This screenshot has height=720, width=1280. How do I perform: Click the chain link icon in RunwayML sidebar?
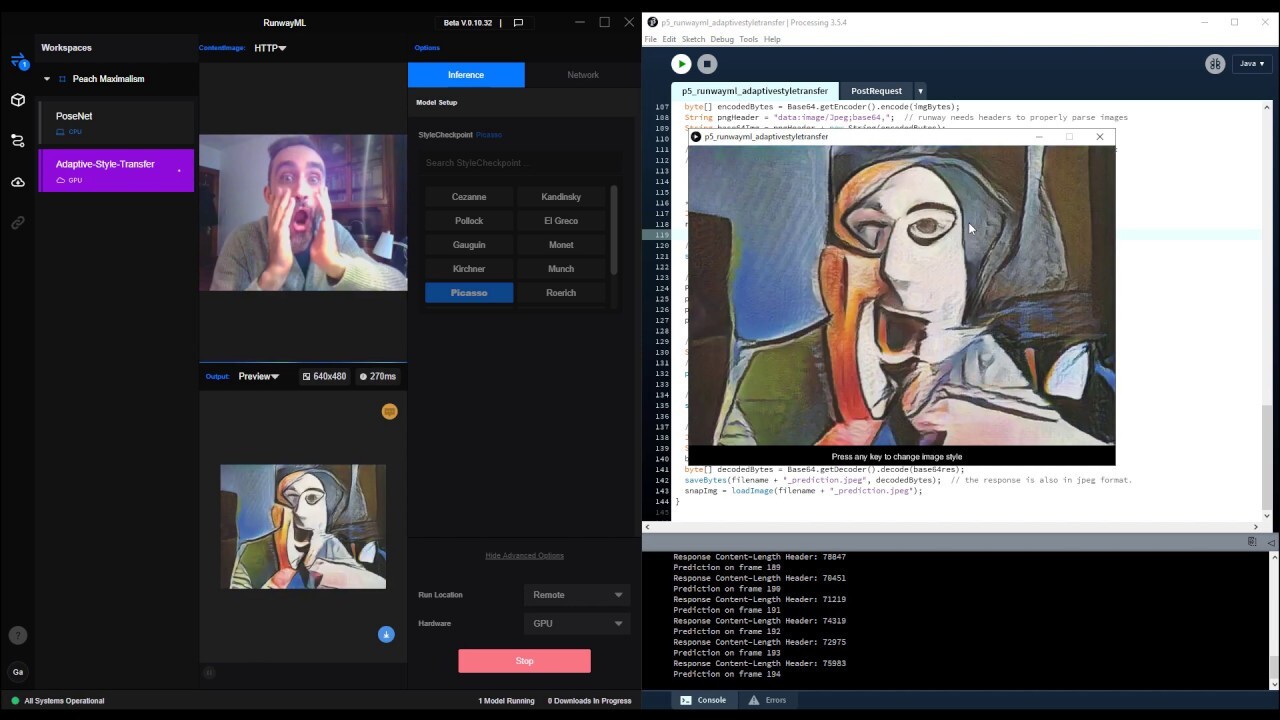(18, 223)
